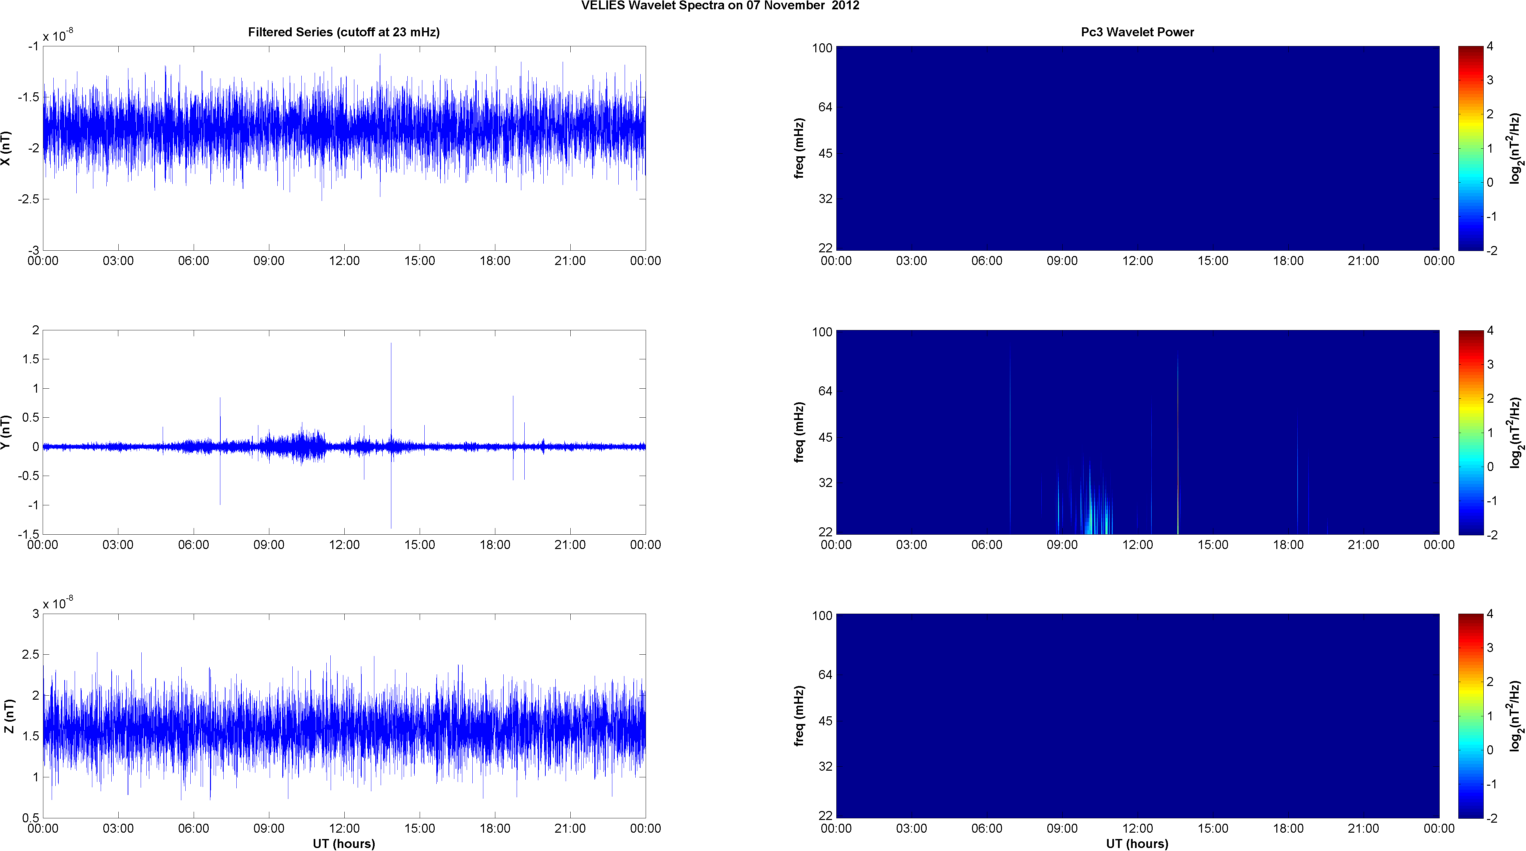Click the log2(nT²/Hz) label beside Y colorbar

(x=1516, y=432)
